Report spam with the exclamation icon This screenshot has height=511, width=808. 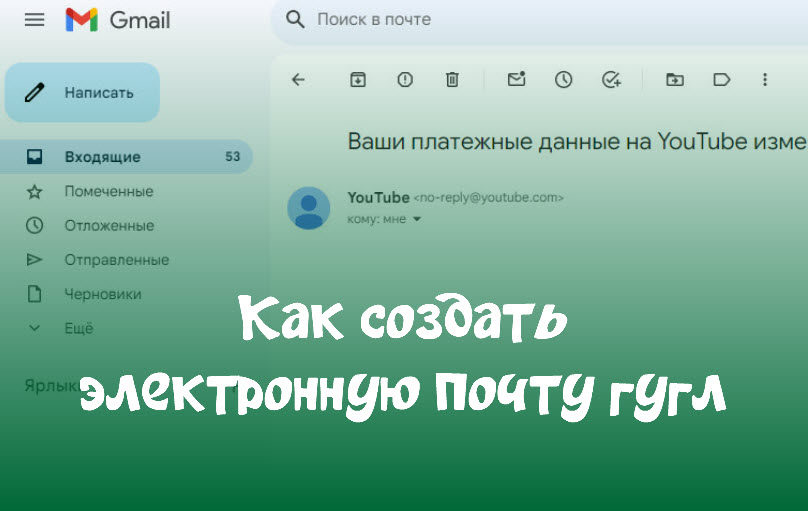pyautogui.click(x=405, y=80)
